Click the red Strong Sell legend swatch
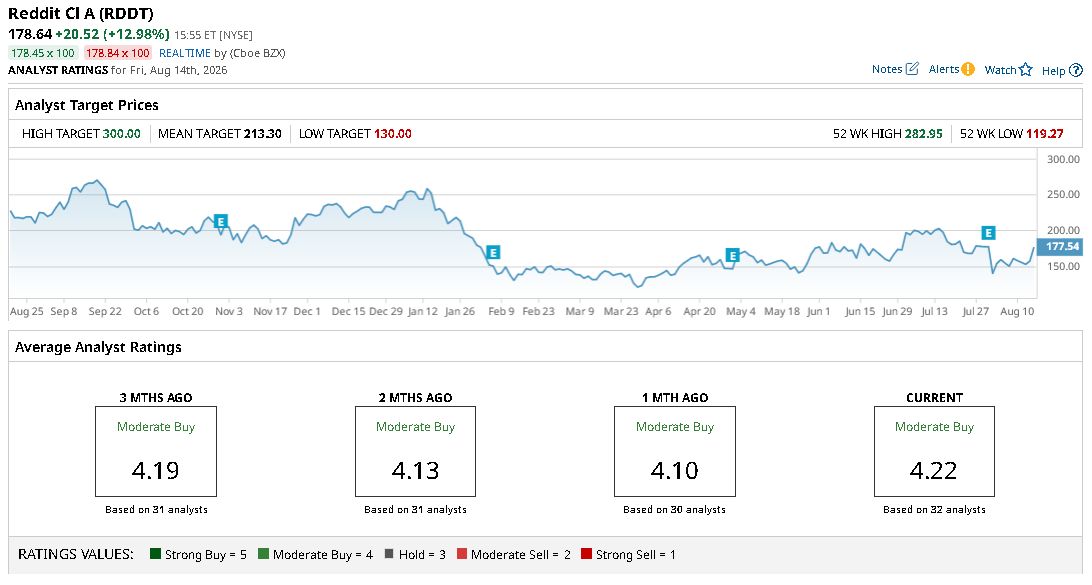This screenshot has width=1092, height=585. point(586,554)
